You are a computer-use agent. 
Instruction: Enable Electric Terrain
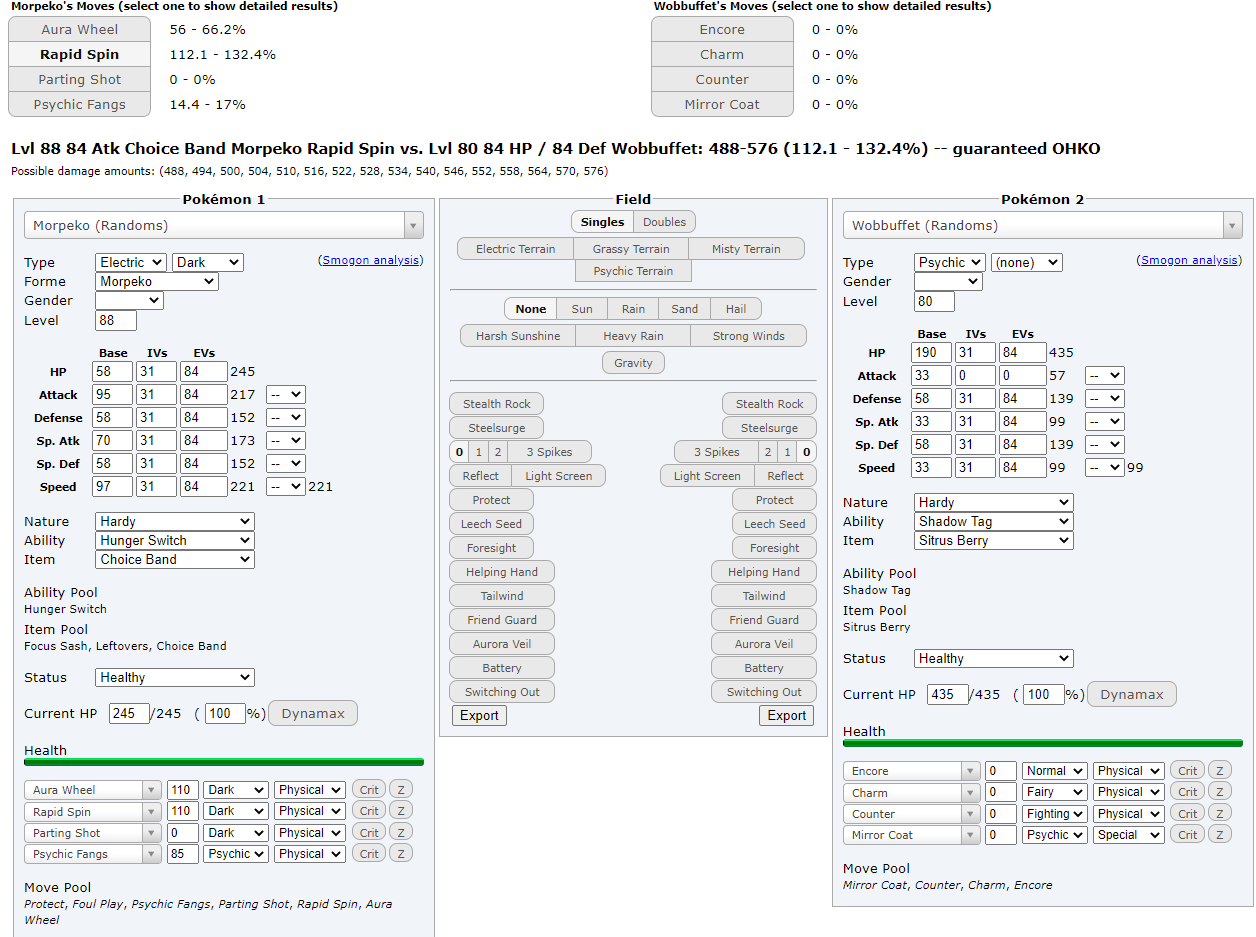click(516, 249)
